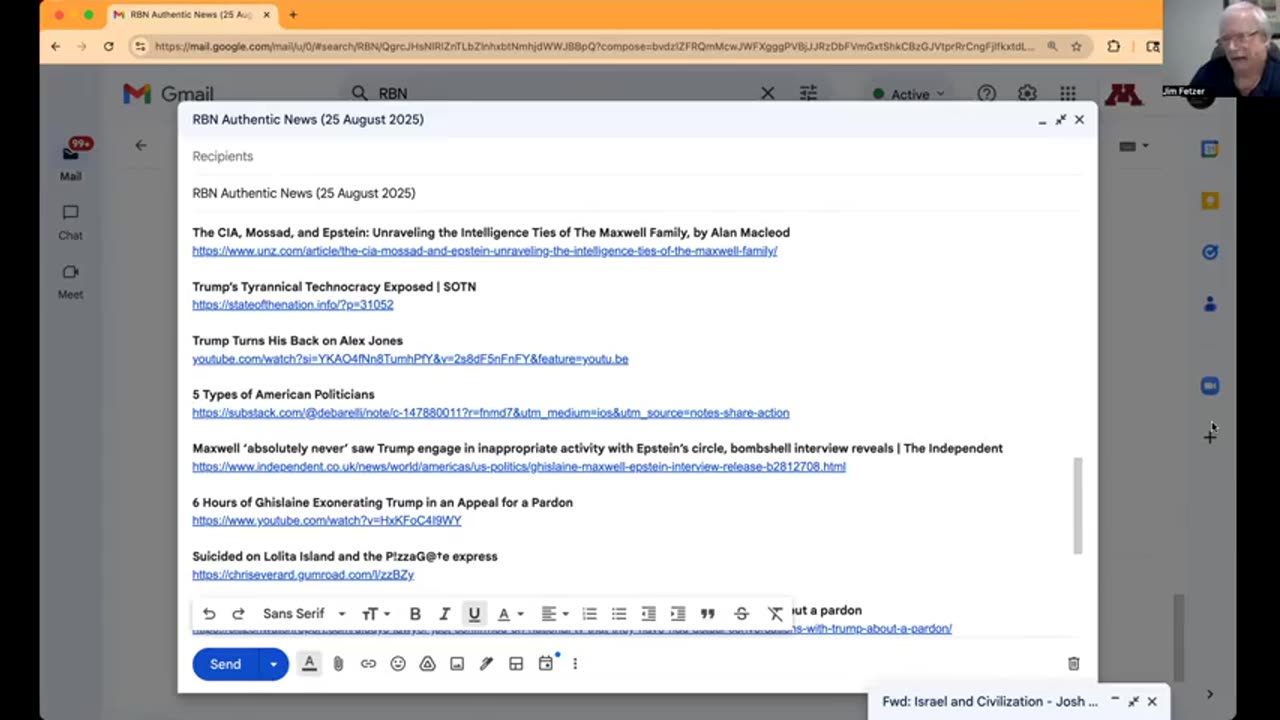Open Google Keep side panel

coord(1210,201)
